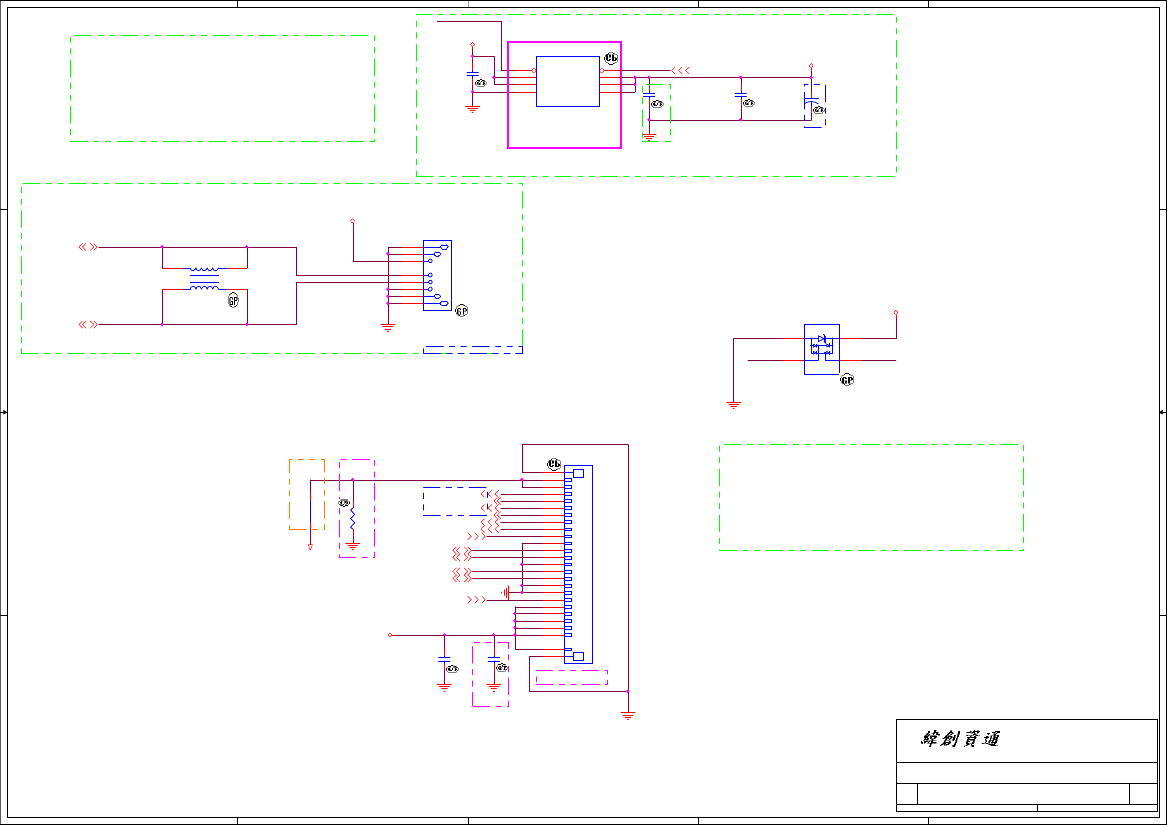Viewport: 1167px width, 825px height.
Task: Select the blue dashed box beside the tall connector
Action: [x=455, y=502]
